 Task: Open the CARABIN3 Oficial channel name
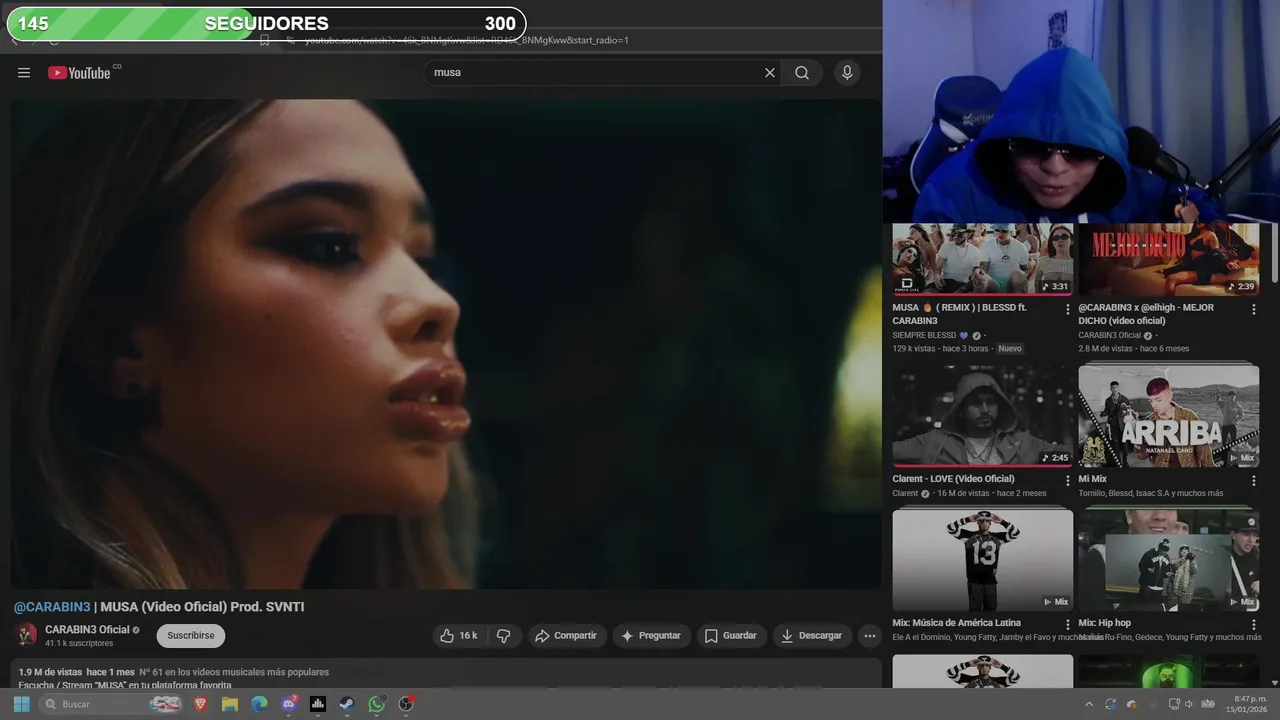pyautogui.click(x=87, y=629)
